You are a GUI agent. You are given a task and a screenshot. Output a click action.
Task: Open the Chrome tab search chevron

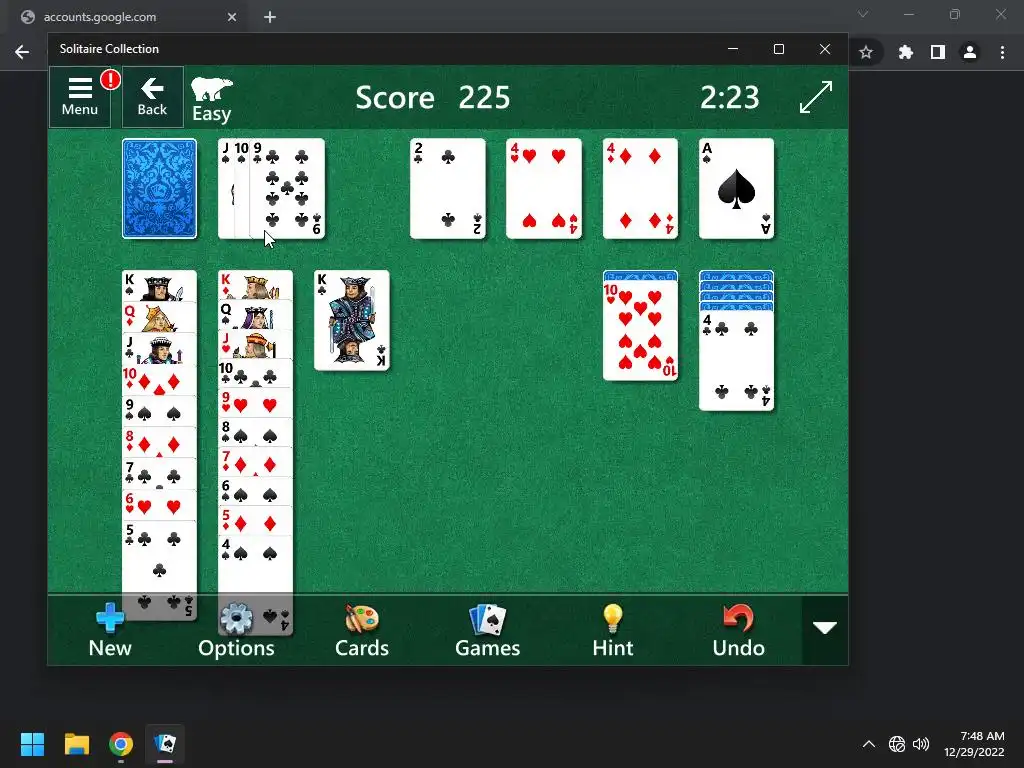point(863,14)
